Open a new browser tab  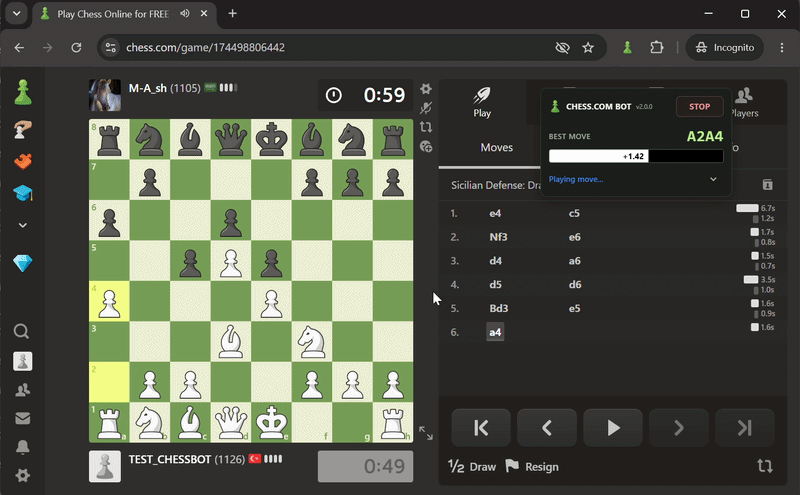click(232, 14)
